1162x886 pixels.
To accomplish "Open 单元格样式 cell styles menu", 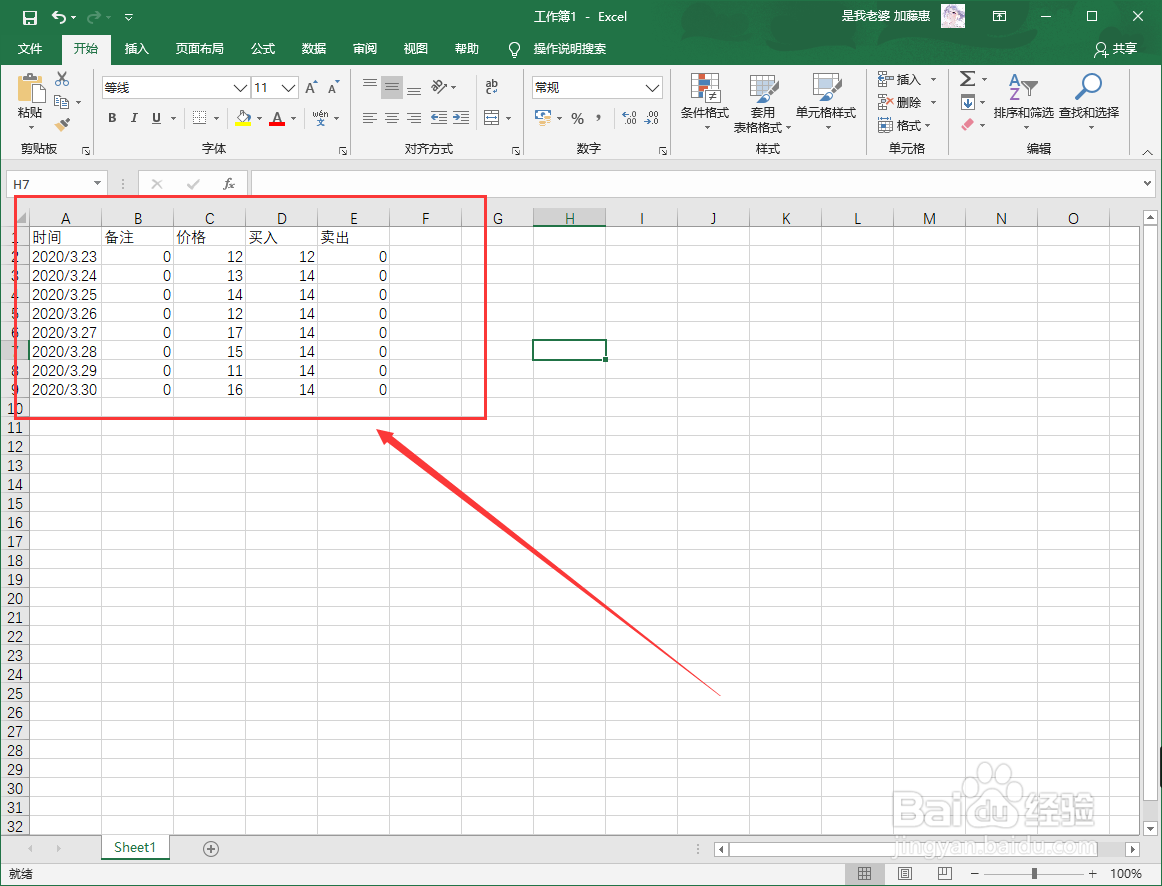I will [x=826, y=102].
